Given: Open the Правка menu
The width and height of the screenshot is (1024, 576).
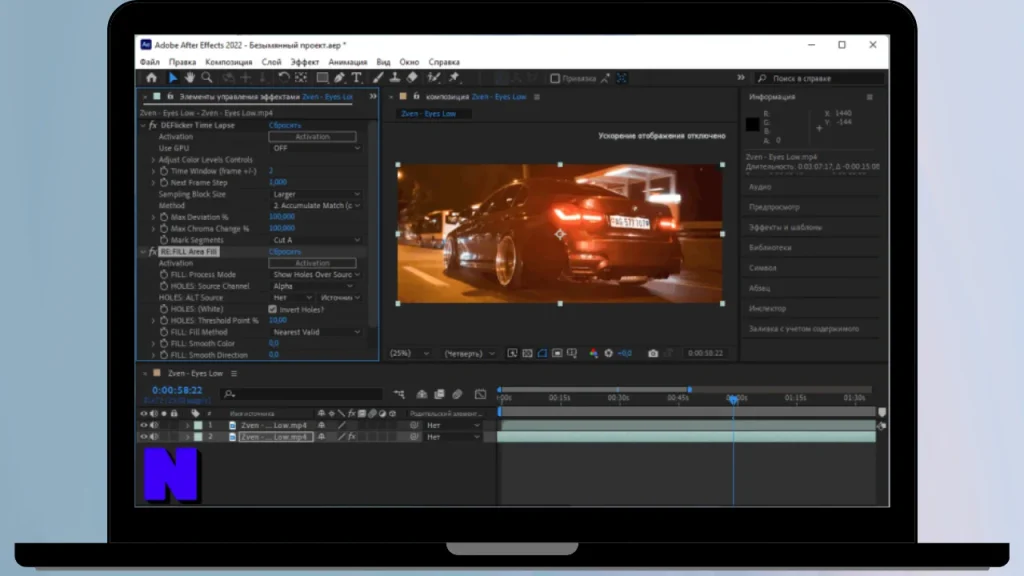Looking at the screenshot, I should (182, 62).
